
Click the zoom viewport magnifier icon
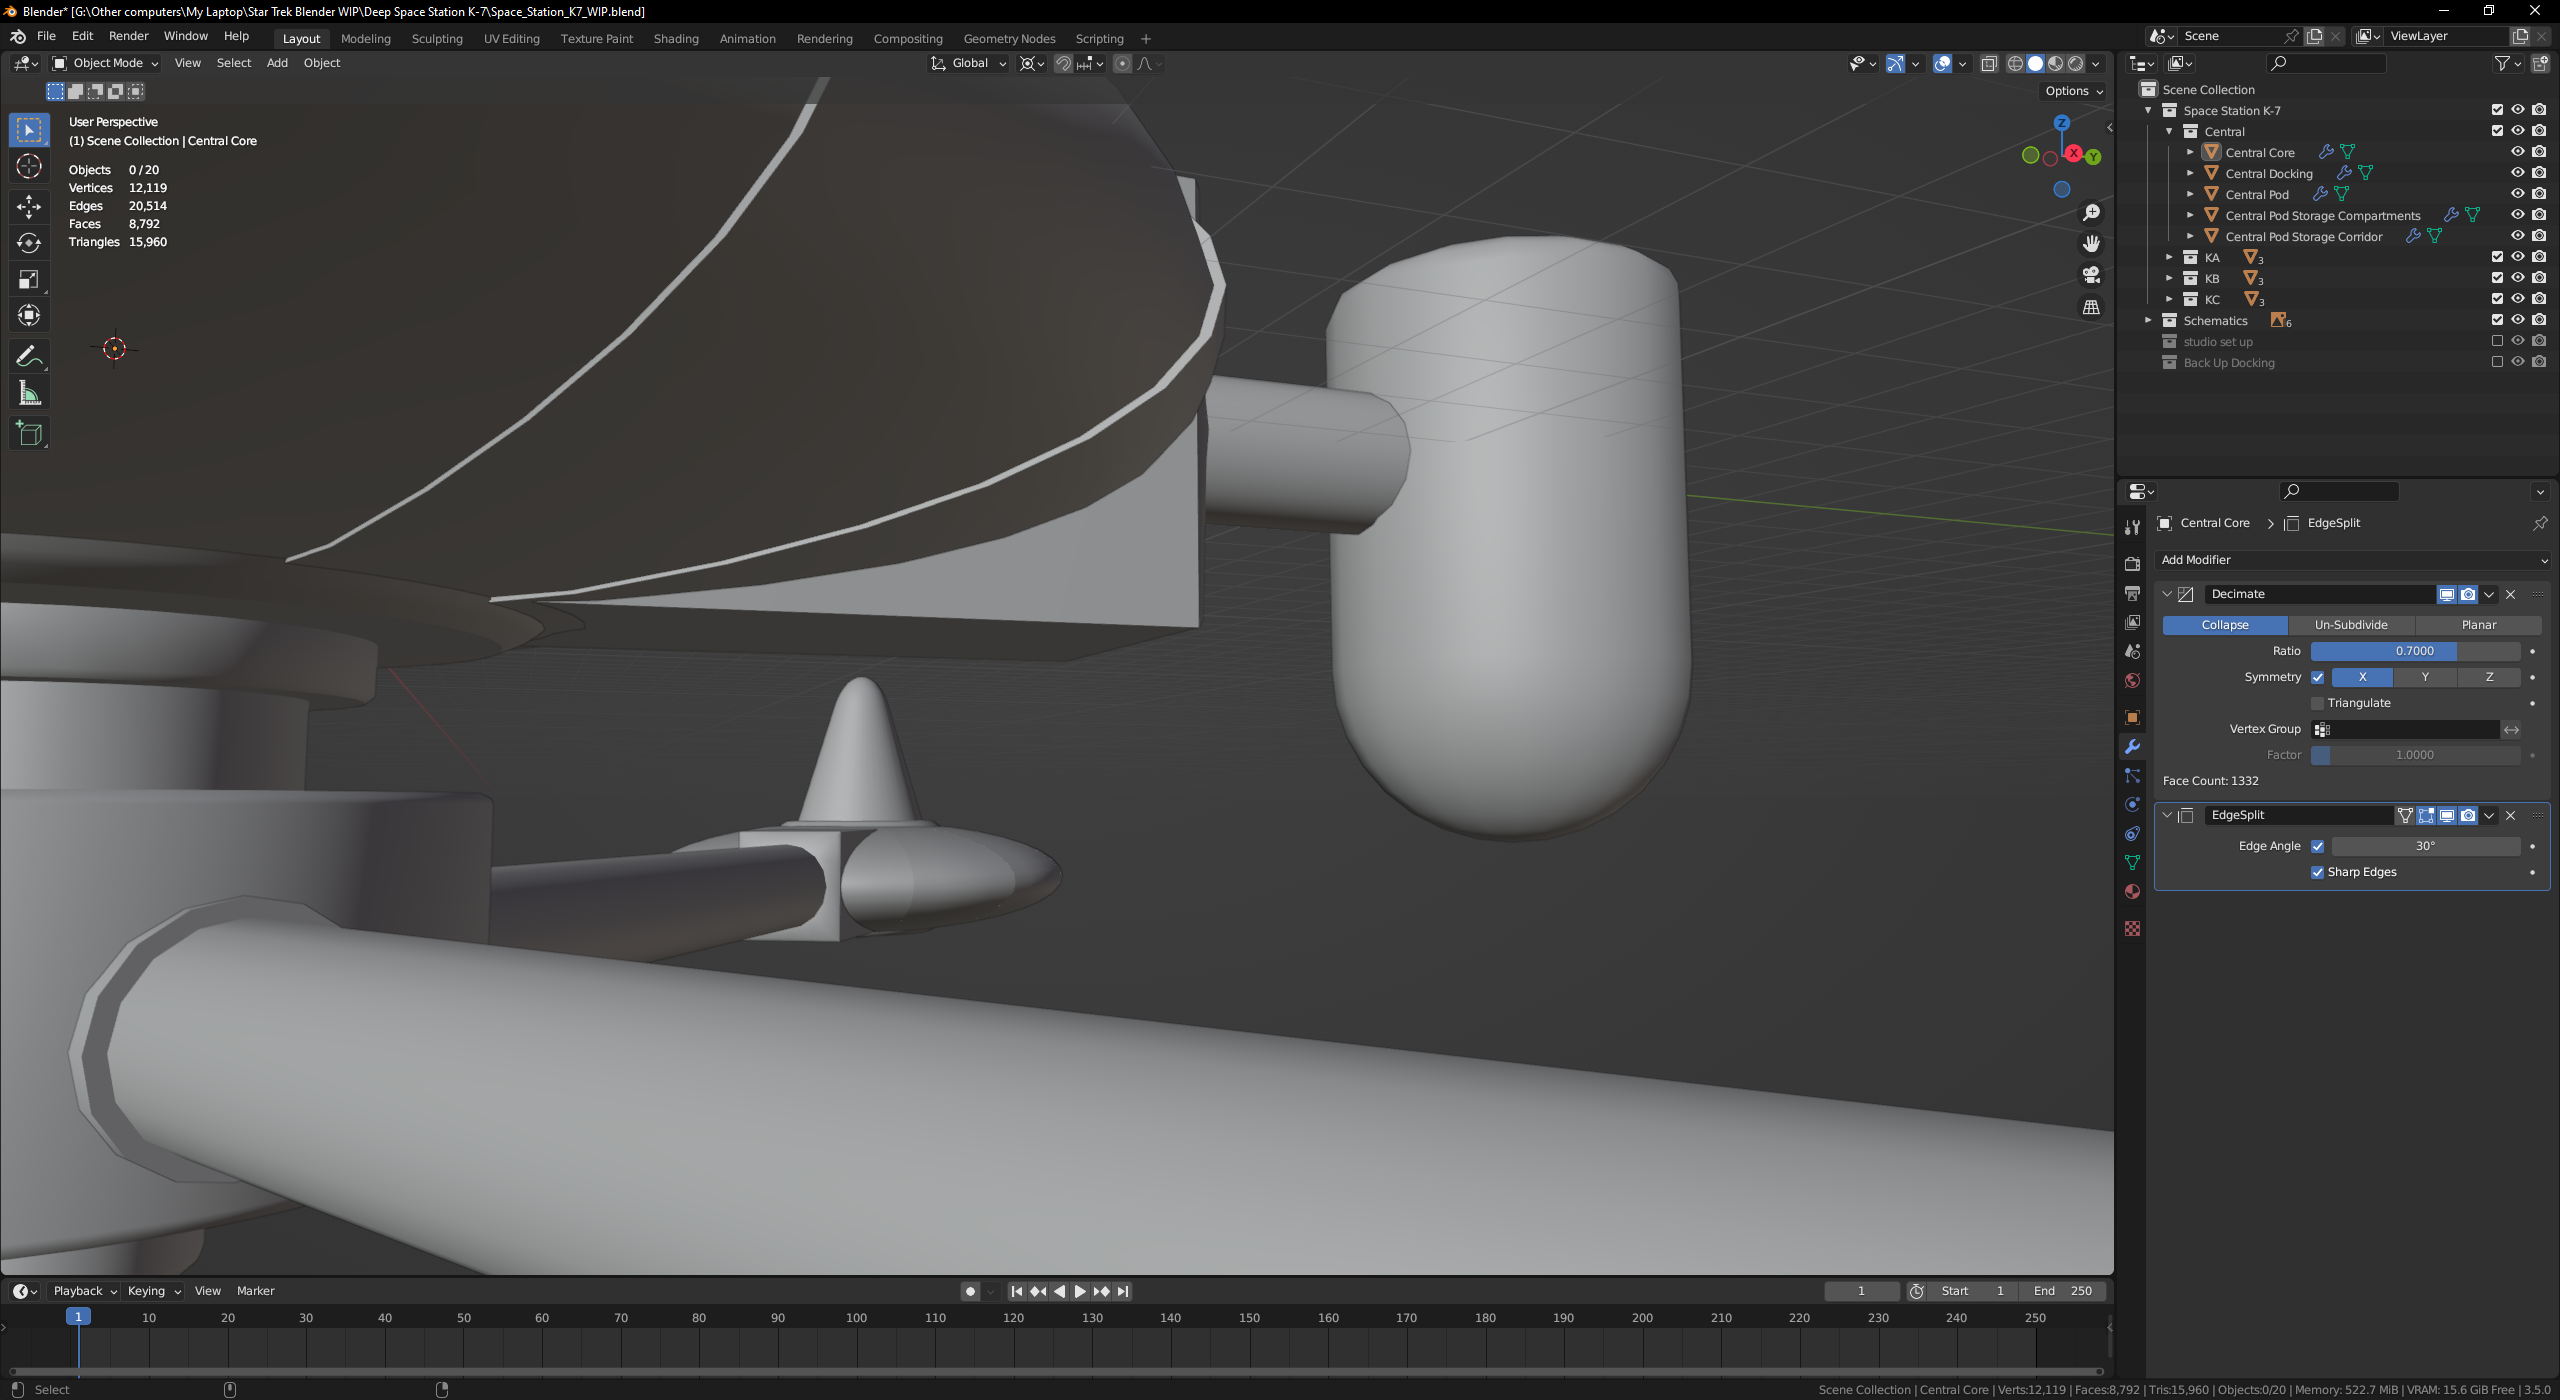click(x=2091, y=213)
